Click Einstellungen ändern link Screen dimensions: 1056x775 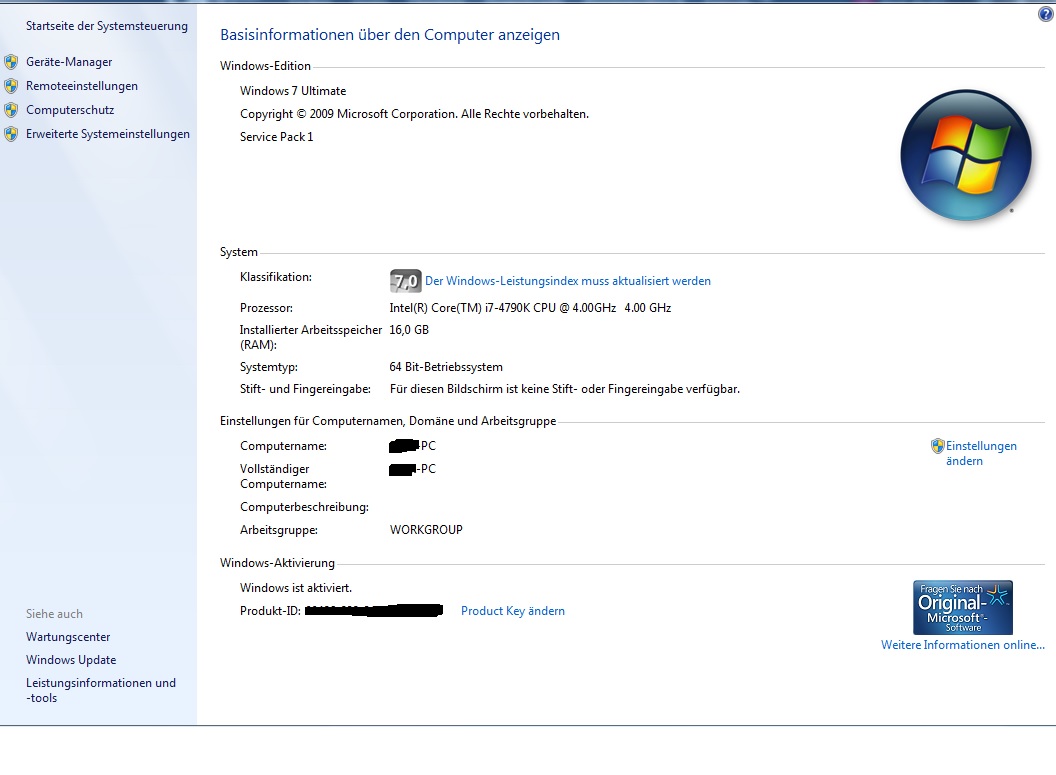pyautogui.click(x=981, y=453)
